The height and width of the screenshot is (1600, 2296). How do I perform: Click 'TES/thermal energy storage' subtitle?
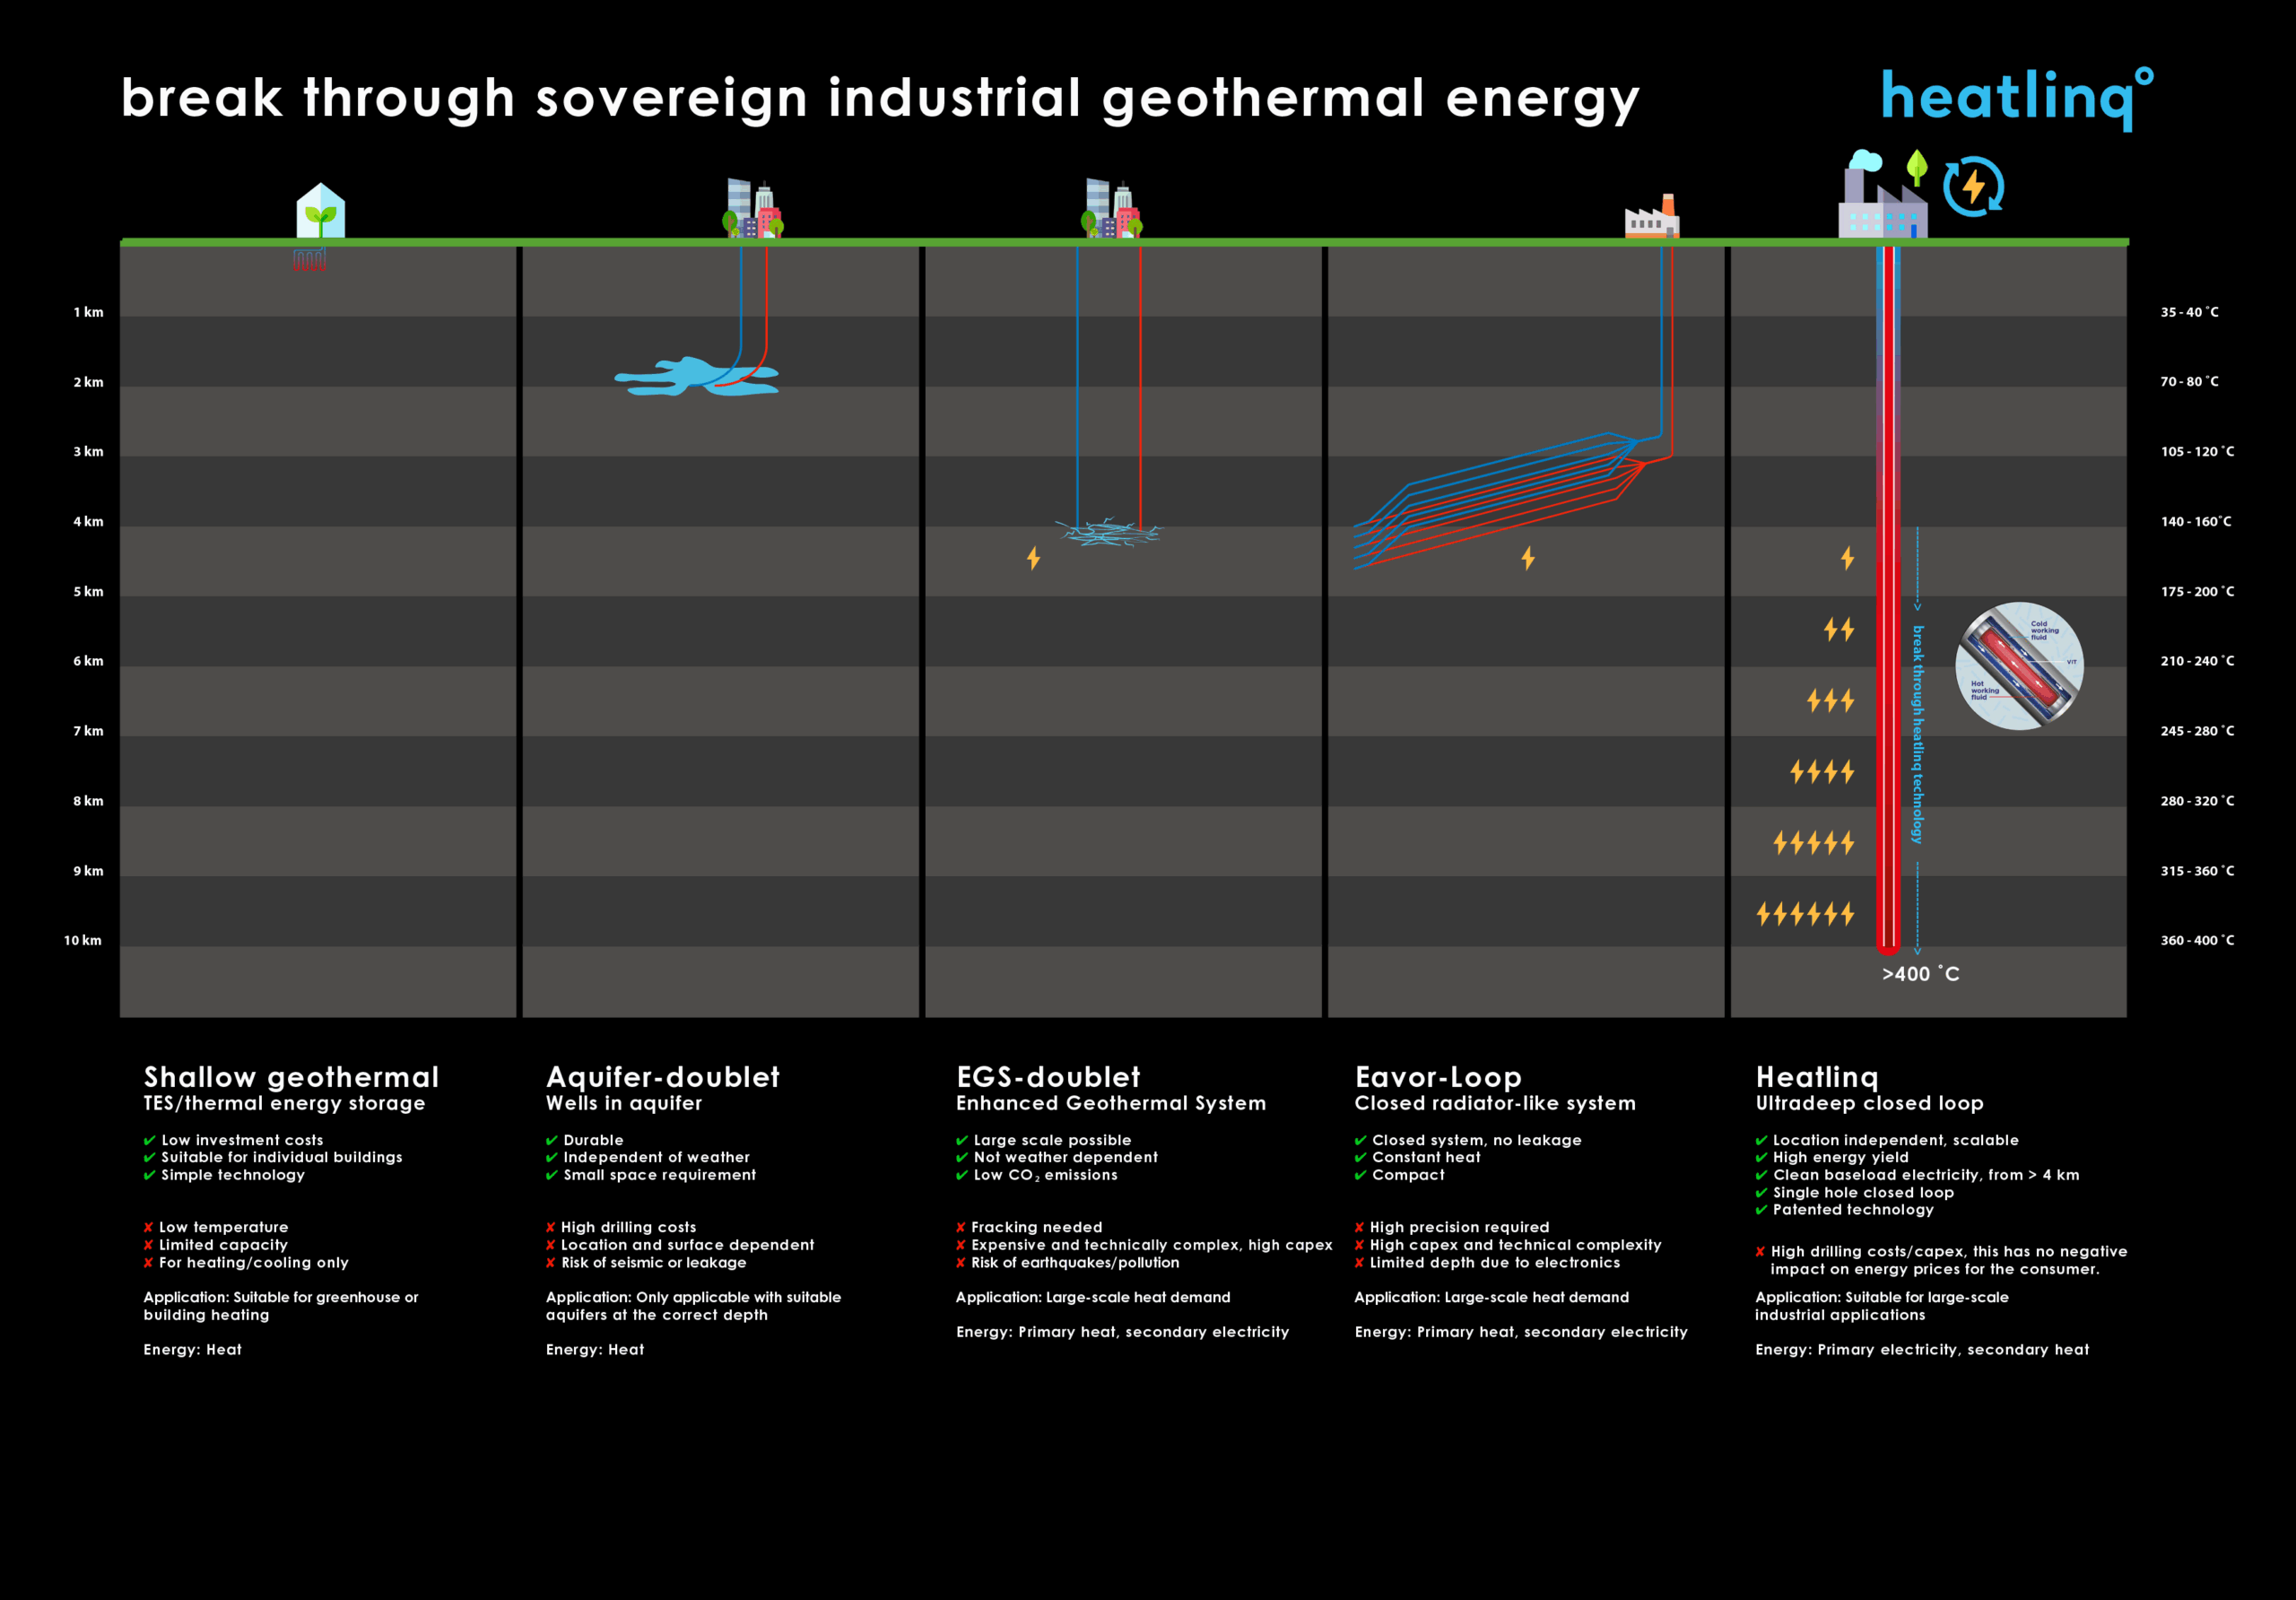click(x=284, y=1103)
